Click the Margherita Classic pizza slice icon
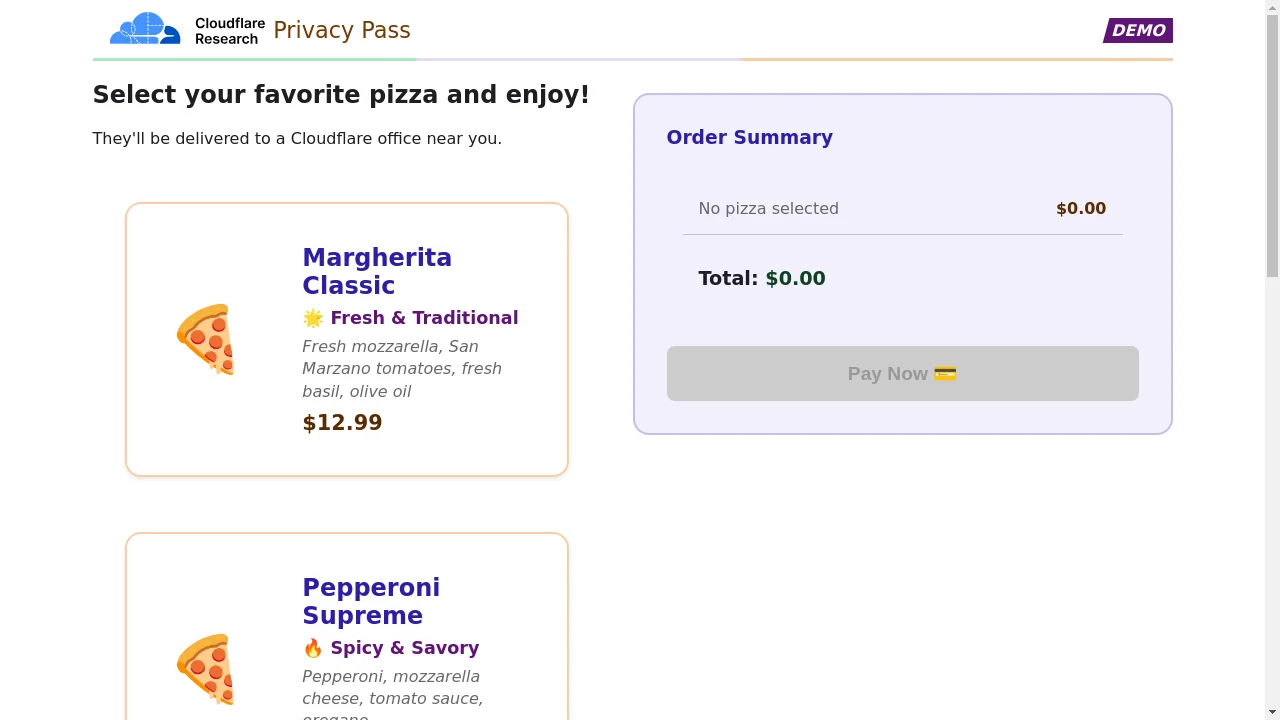This screenshot has height=720, width=1280. click(206, 339)
